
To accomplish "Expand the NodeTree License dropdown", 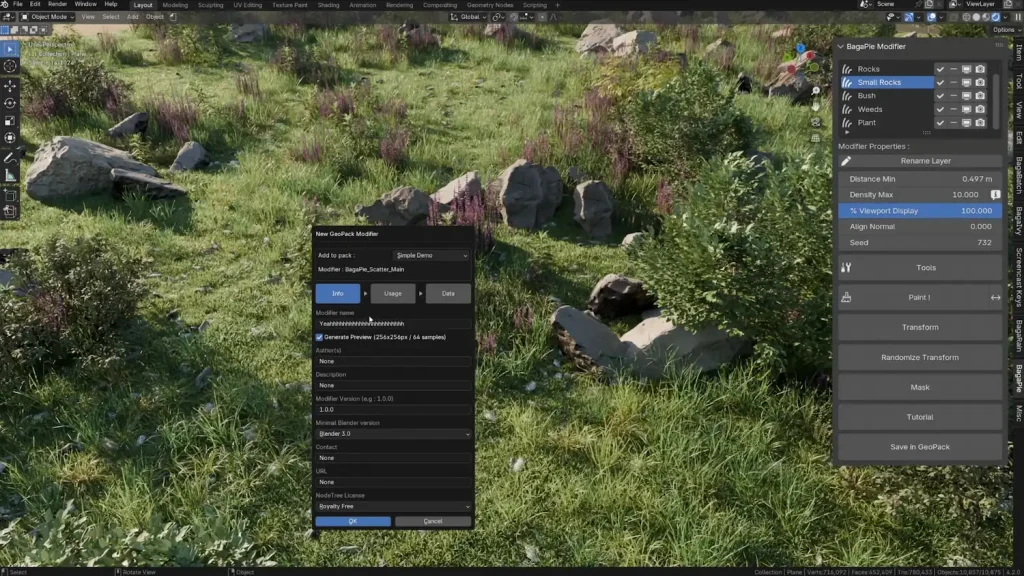I will point(393,507).
